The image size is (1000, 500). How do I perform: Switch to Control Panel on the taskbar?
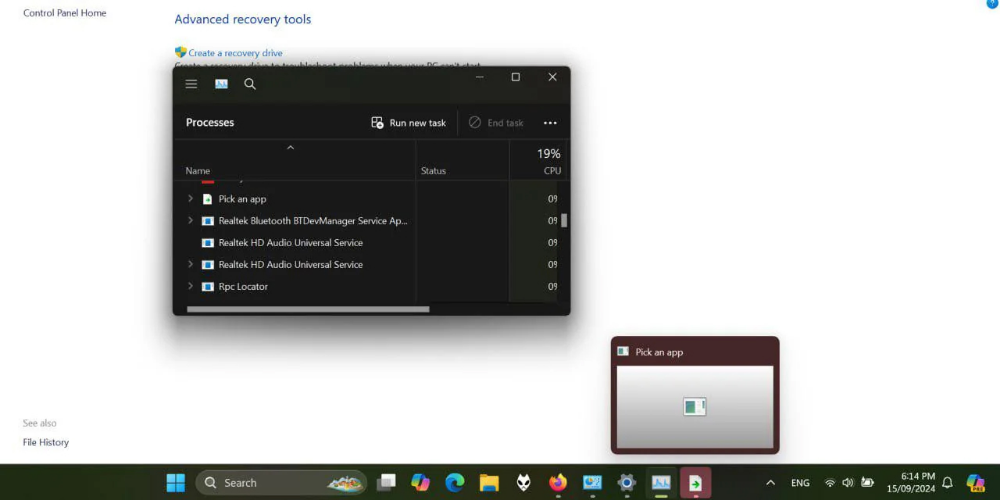pos(592,483)
